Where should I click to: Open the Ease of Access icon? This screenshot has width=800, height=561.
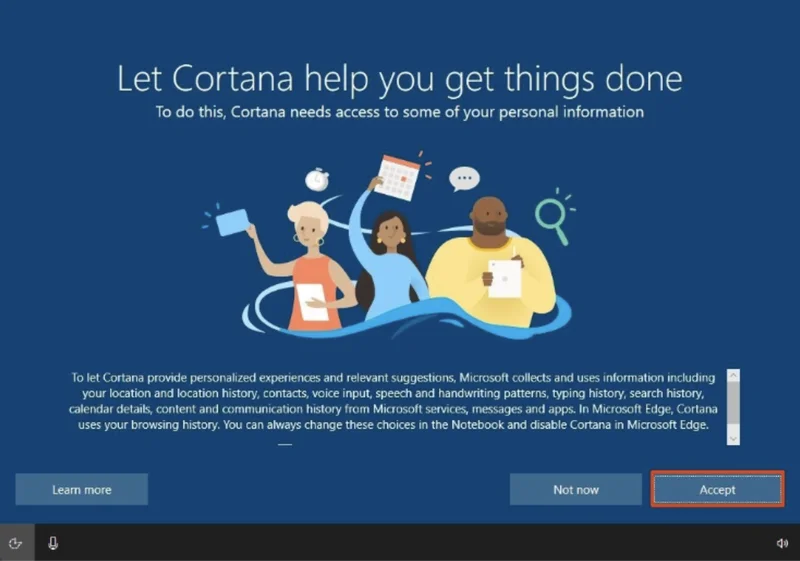click(x=15, y=543)
